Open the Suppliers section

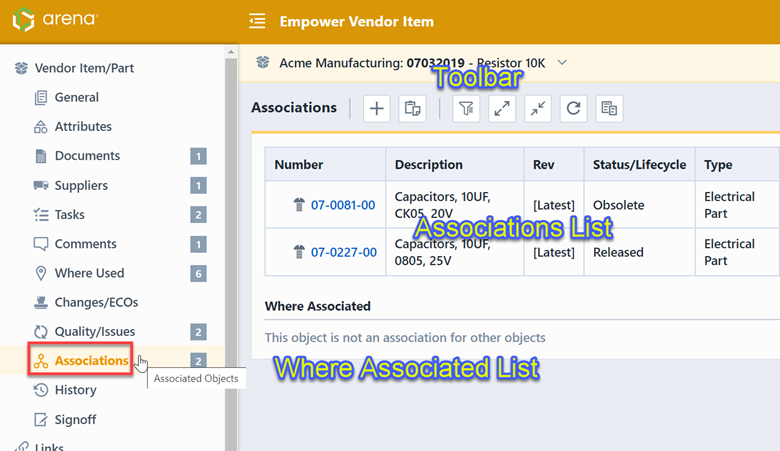click(81, 185)
